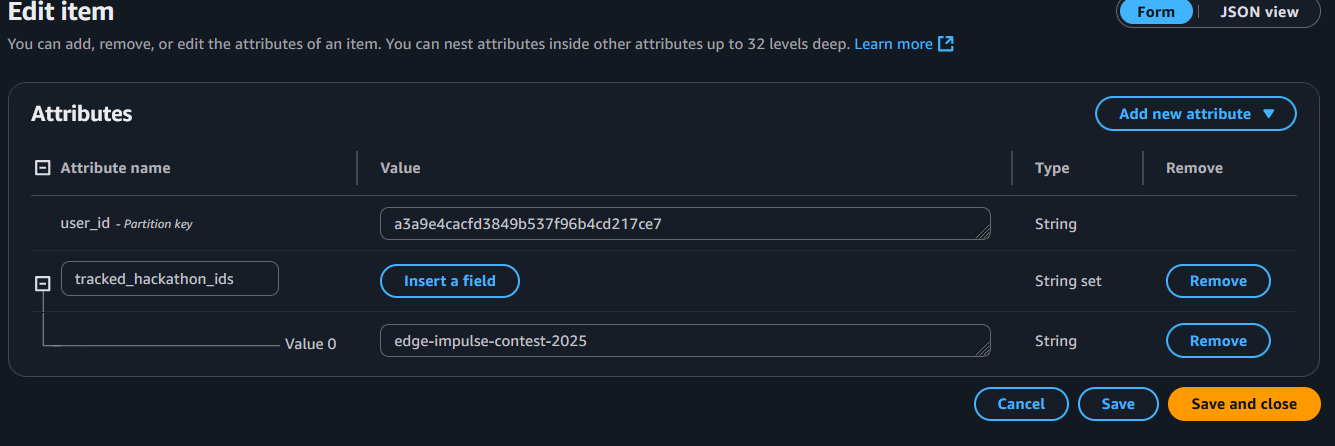Click the edge-impulse-contest-2025 value field
Image resolution: width=1335 pixels, height=446 pixels.
pyautogui.click(x=680, y=341)
